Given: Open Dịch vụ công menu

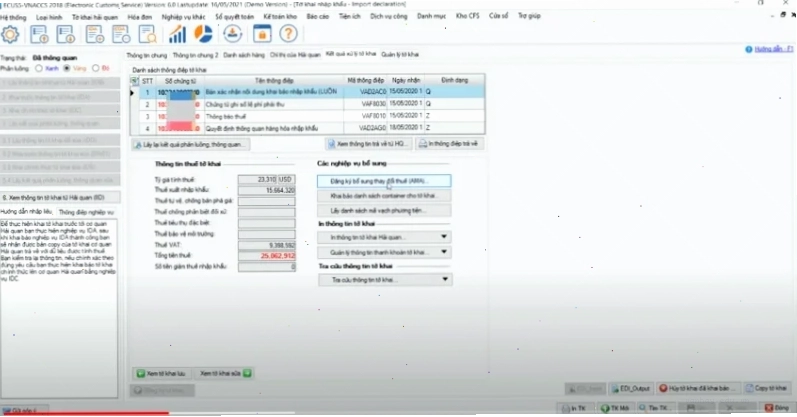Looking at the screenshot, I should (x=389, y=16).
